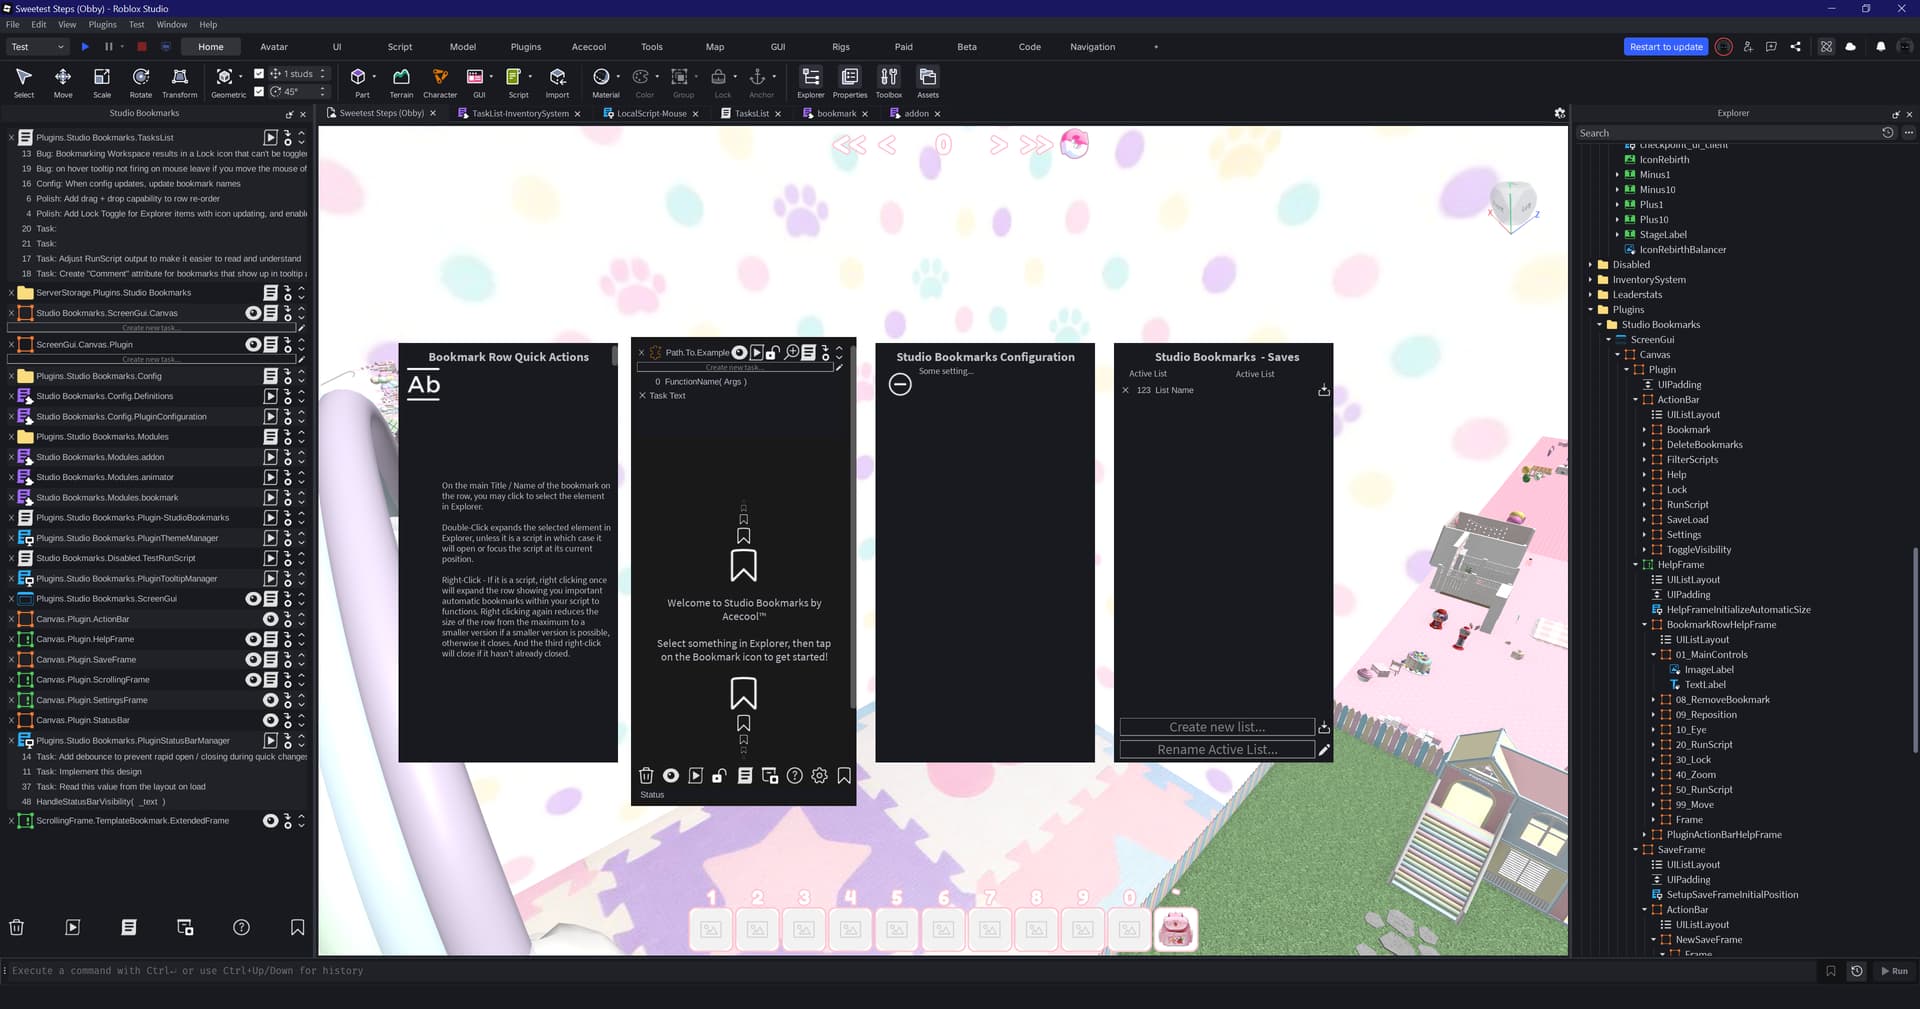1920x1009 pixels.
Task: Toggle visibility eye for Canvas.Plugin.SaveFrame bookmark
Action: pyautogui.click(x=253, y=660)
